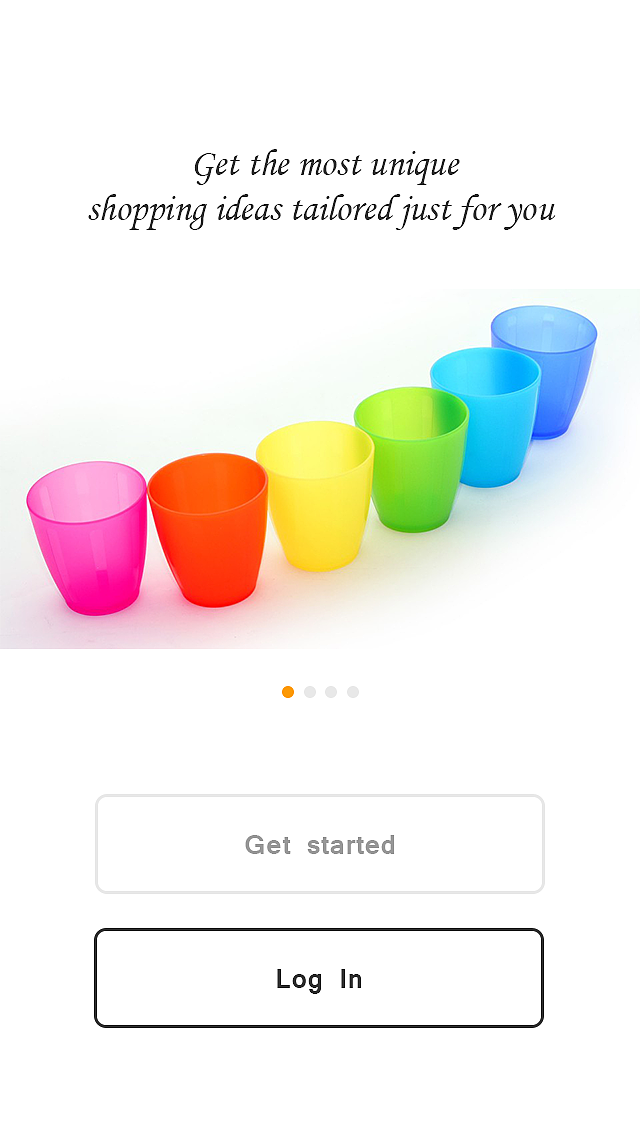Jump to the second carousel page dot

click(309, 692)
